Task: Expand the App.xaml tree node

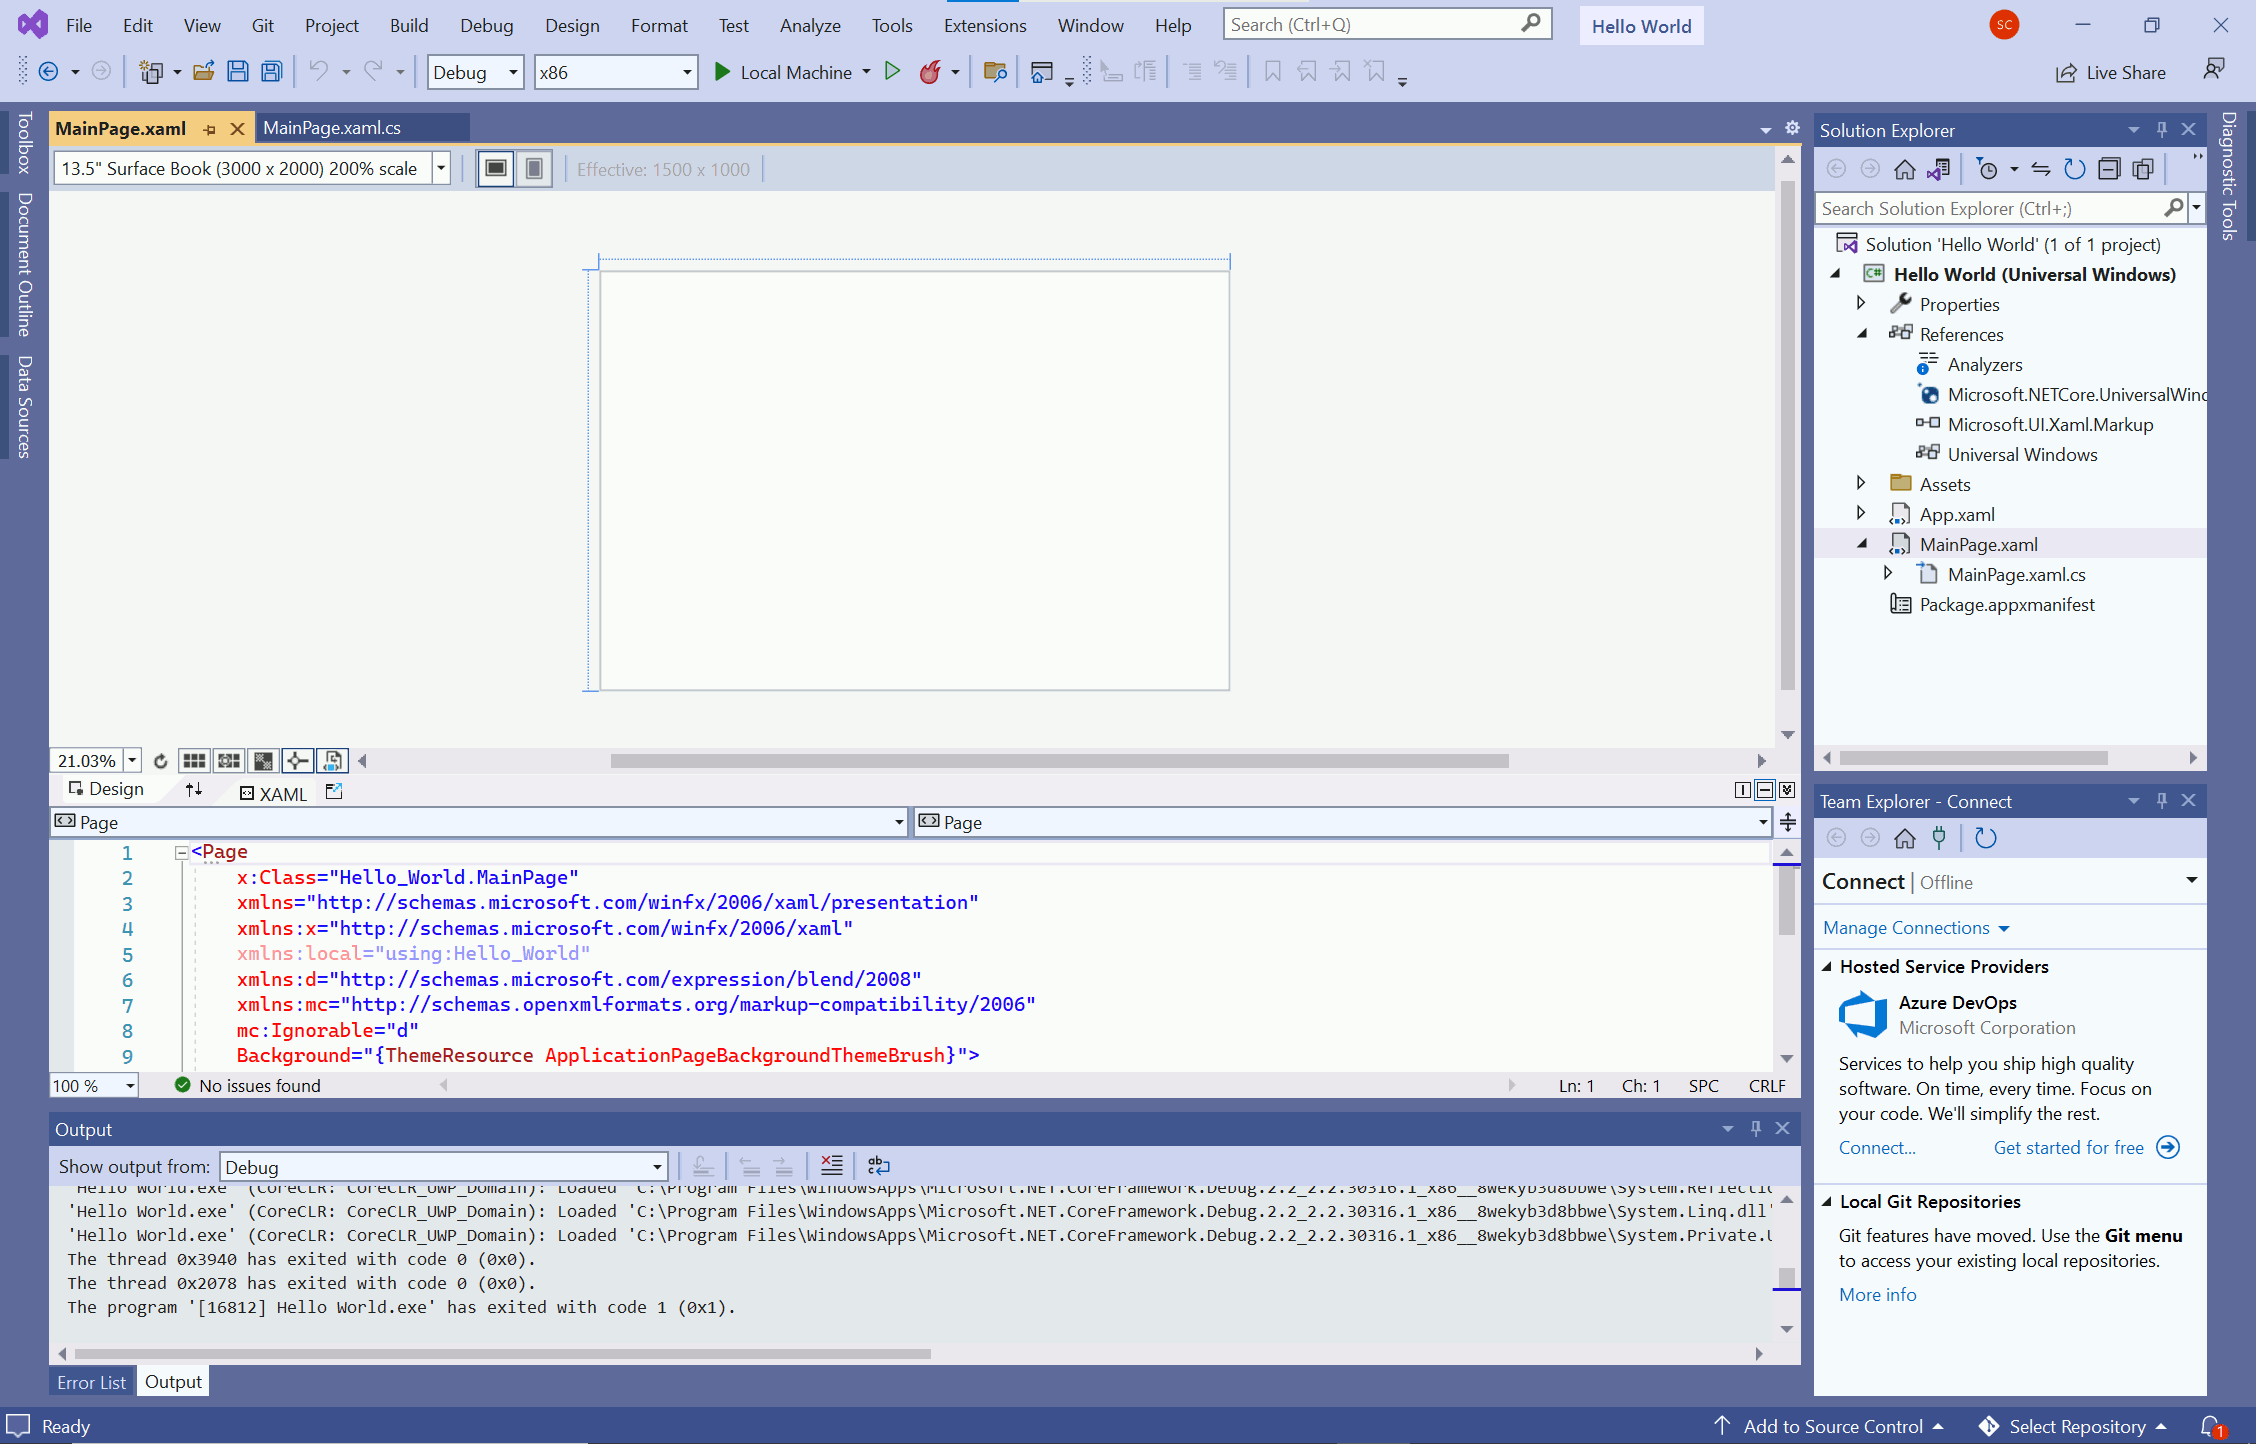Action: pos(1861,513)
